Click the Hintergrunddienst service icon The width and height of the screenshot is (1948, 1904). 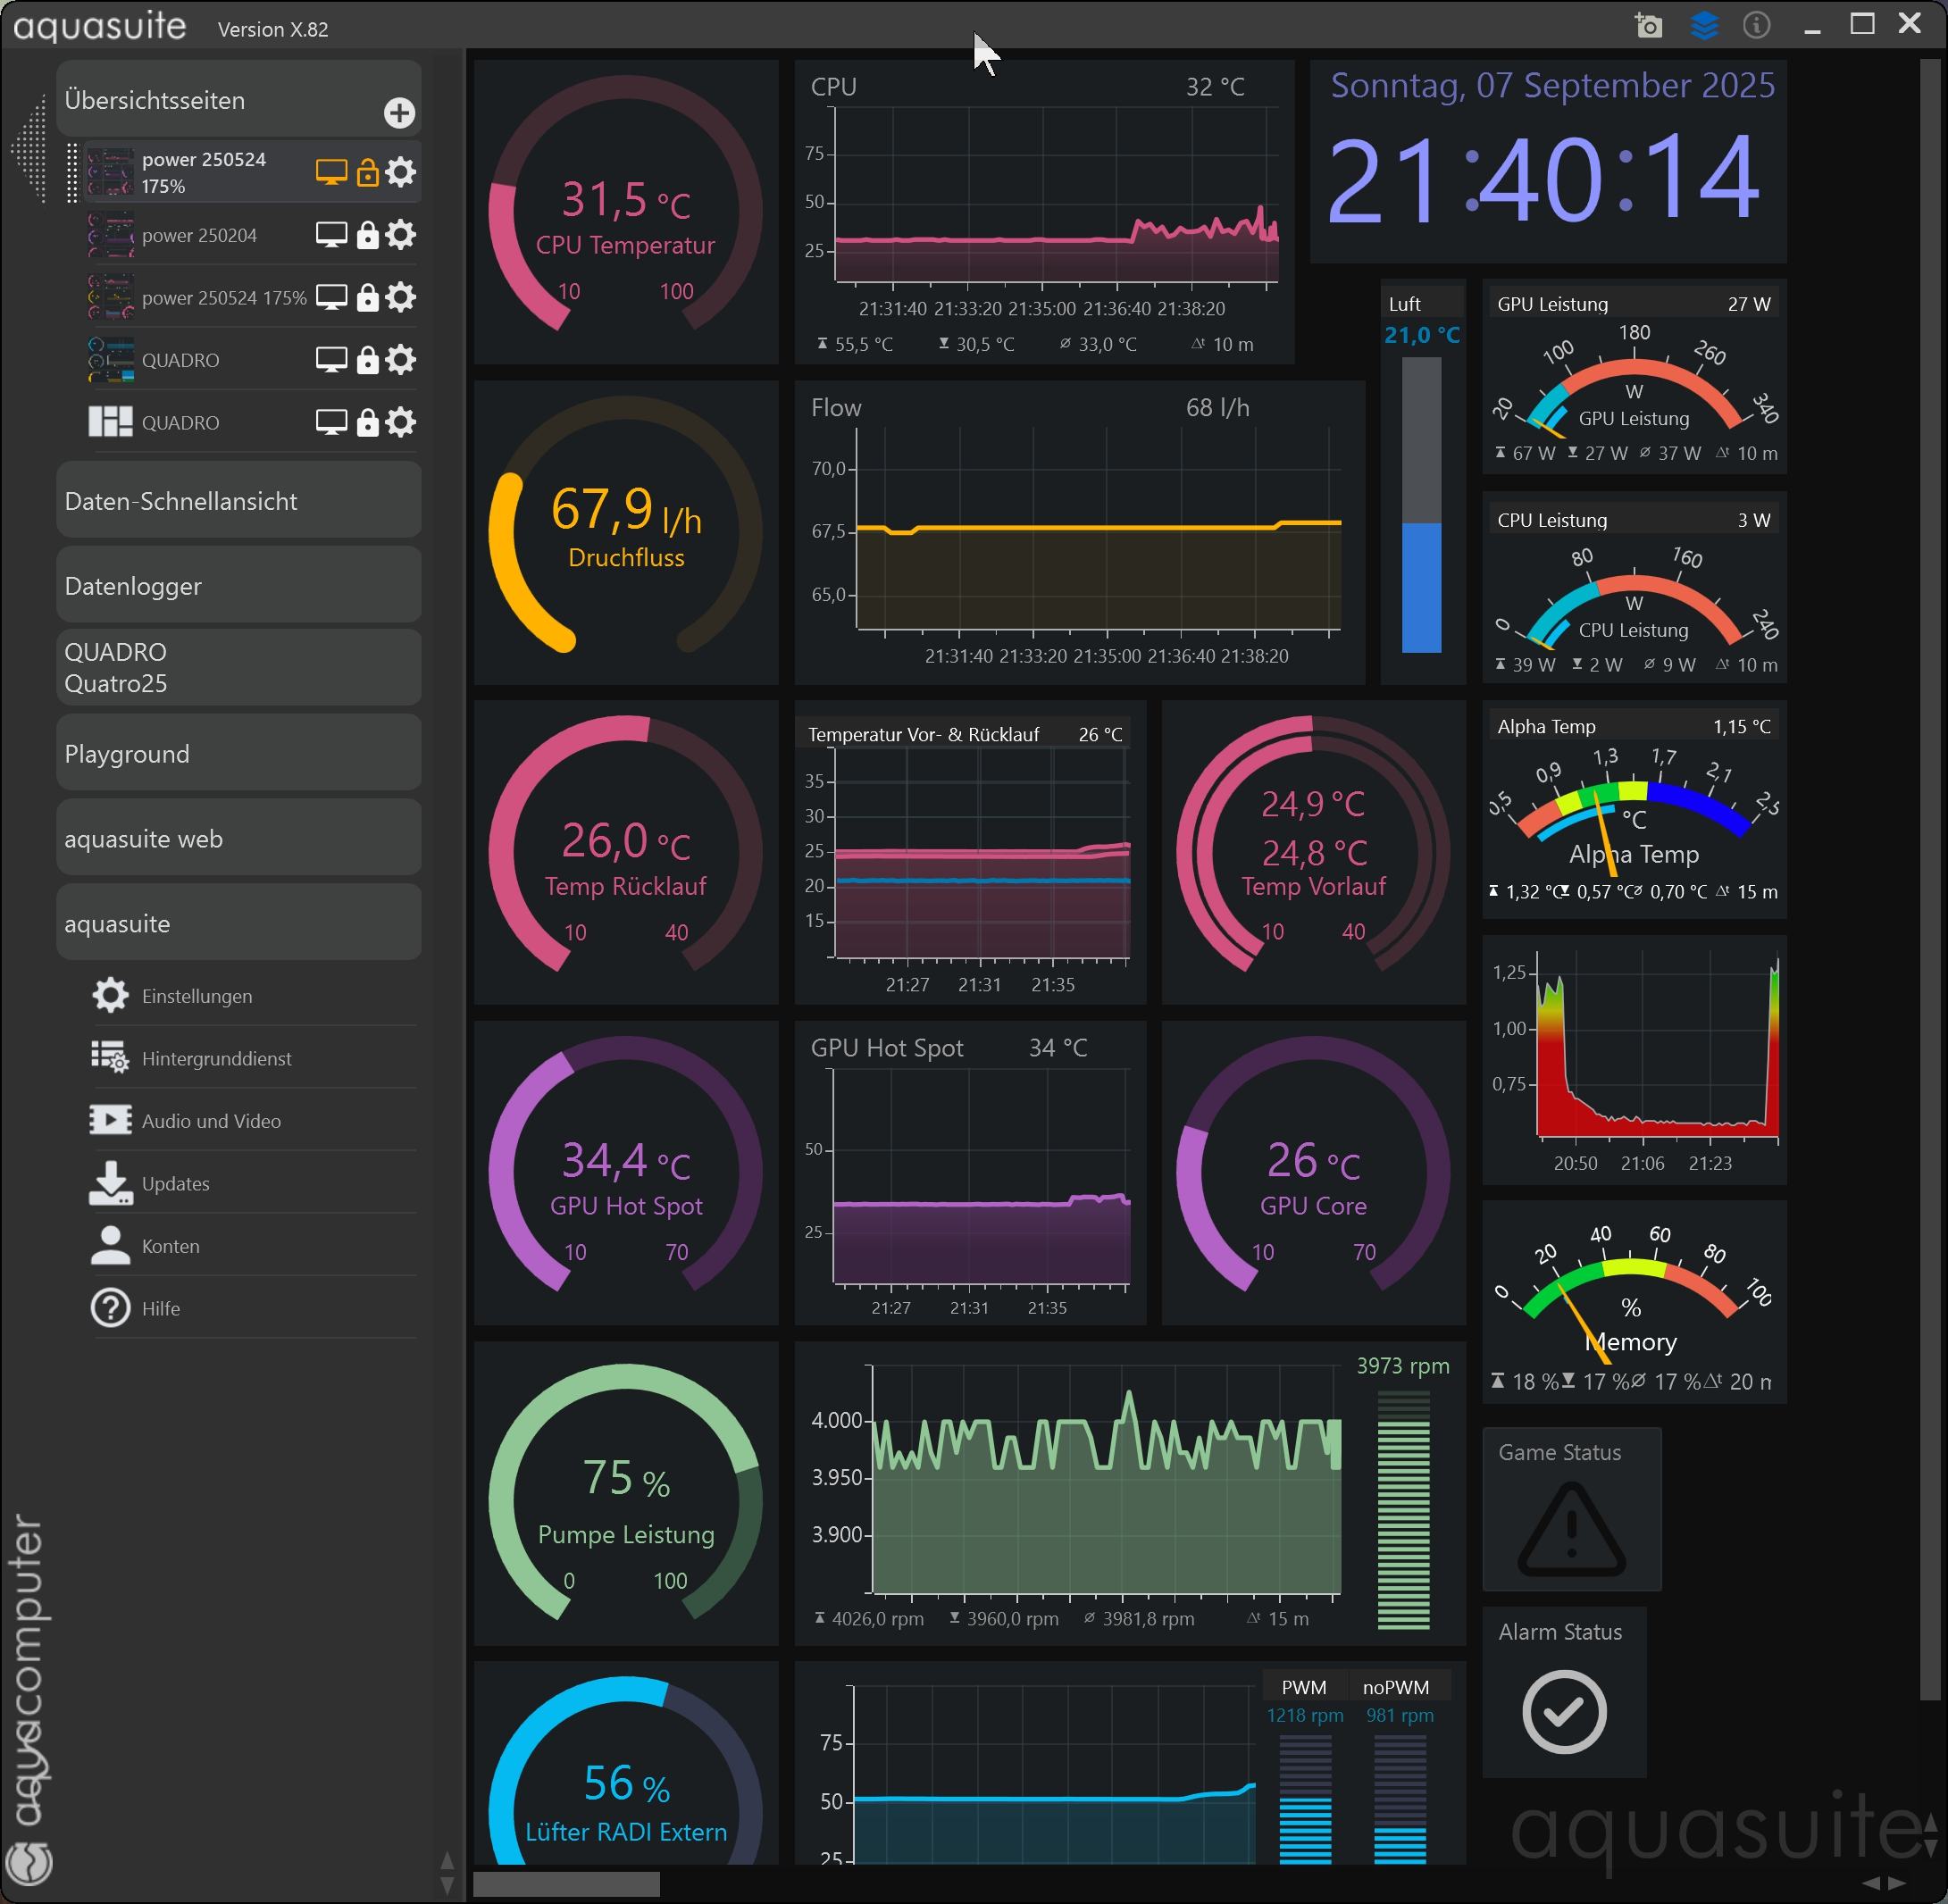pyautogui.click(x=110, y=1058)
